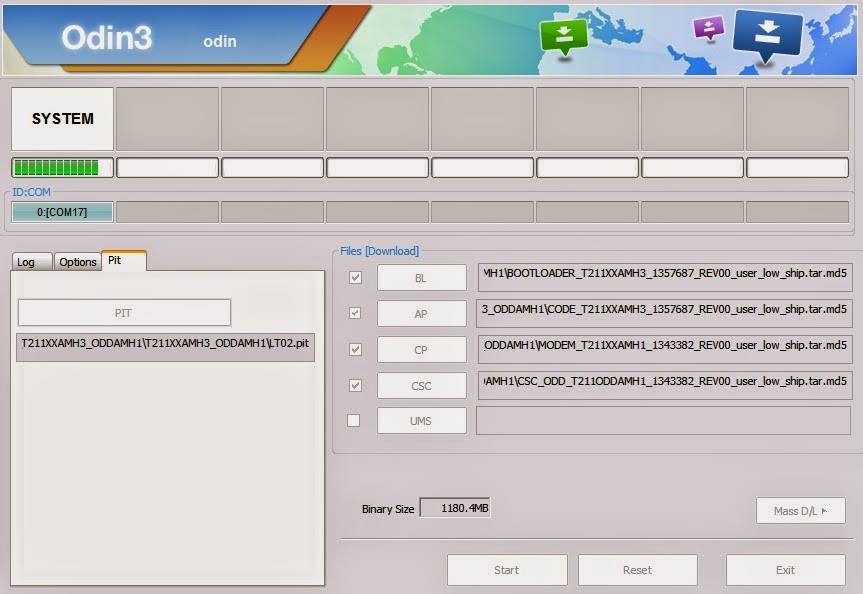Open the Options tab
Screen dimensions: 863x594
[78, 262]
